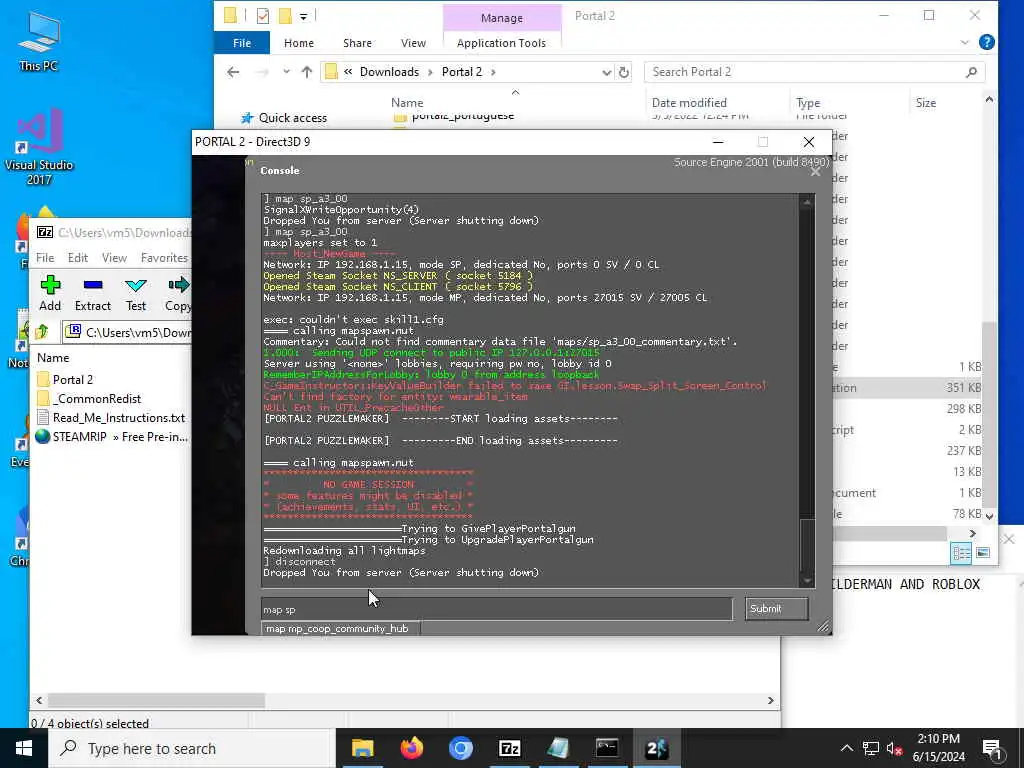The height and width of the screenshot is (768, 1024).
Task: Open the notification center icon
Action: pos(992,749)
